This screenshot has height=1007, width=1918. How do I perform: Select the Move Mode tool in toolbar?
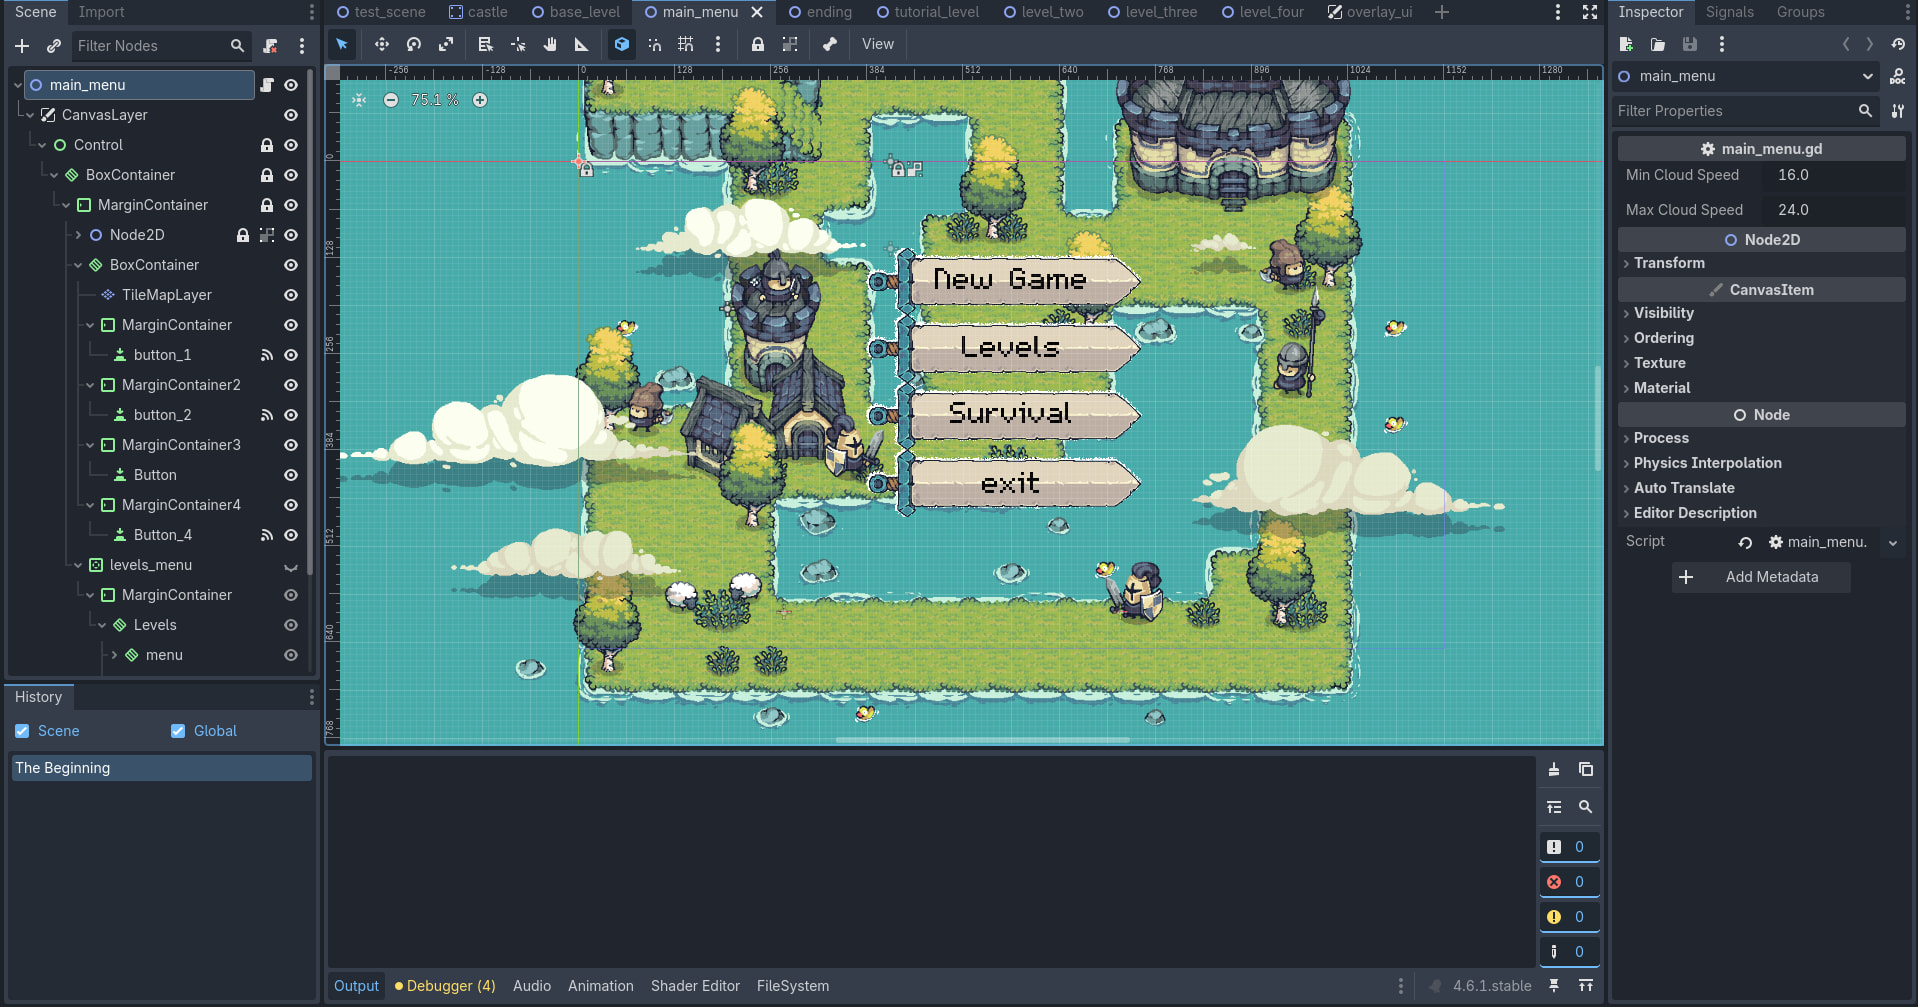[381, 44]
